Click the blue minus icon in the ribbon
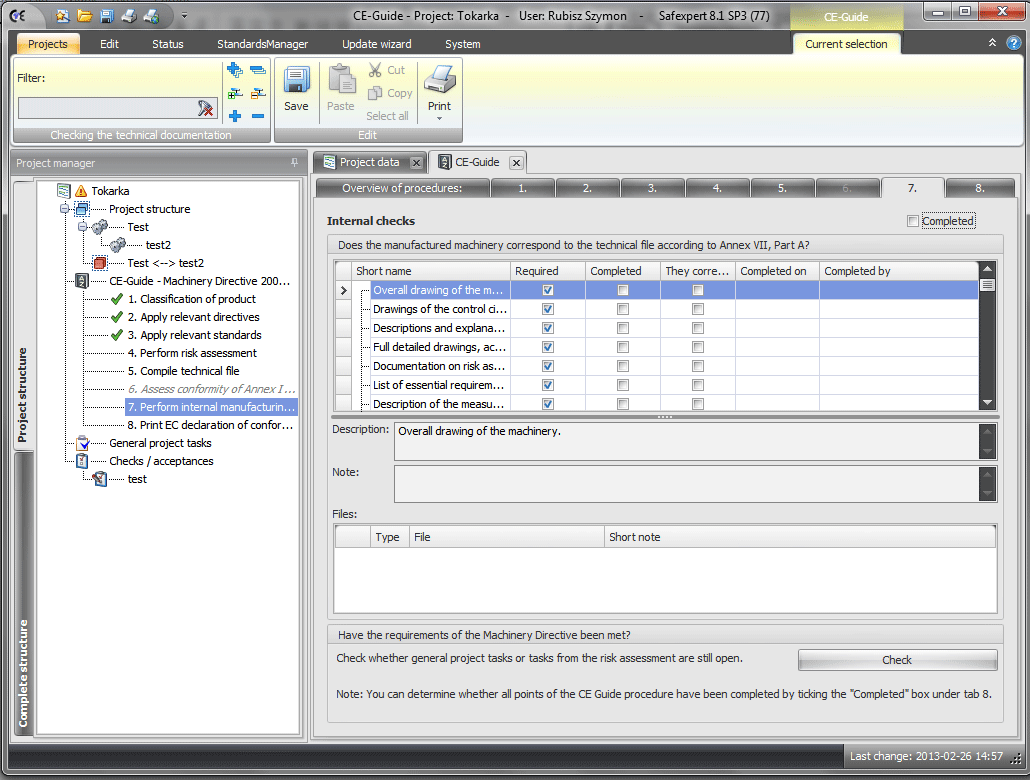Viewport: 1030px width, 780px height. [258, 116]
